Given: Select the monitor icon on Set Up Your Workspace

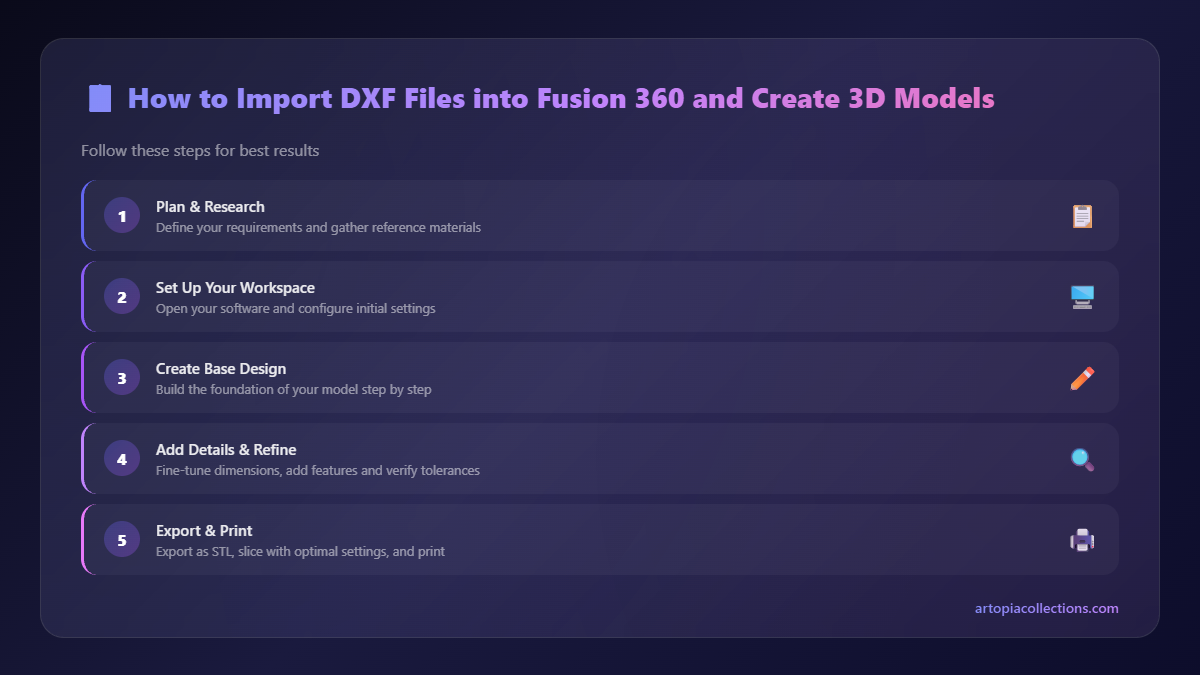Looking at the screenshot, I should (1082, 296).
